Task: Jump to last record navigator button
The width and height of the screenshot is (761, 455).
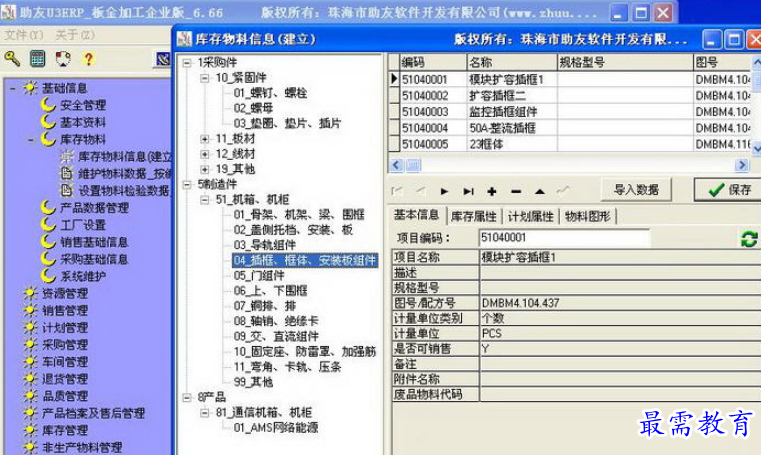Action: pos(468,191)
